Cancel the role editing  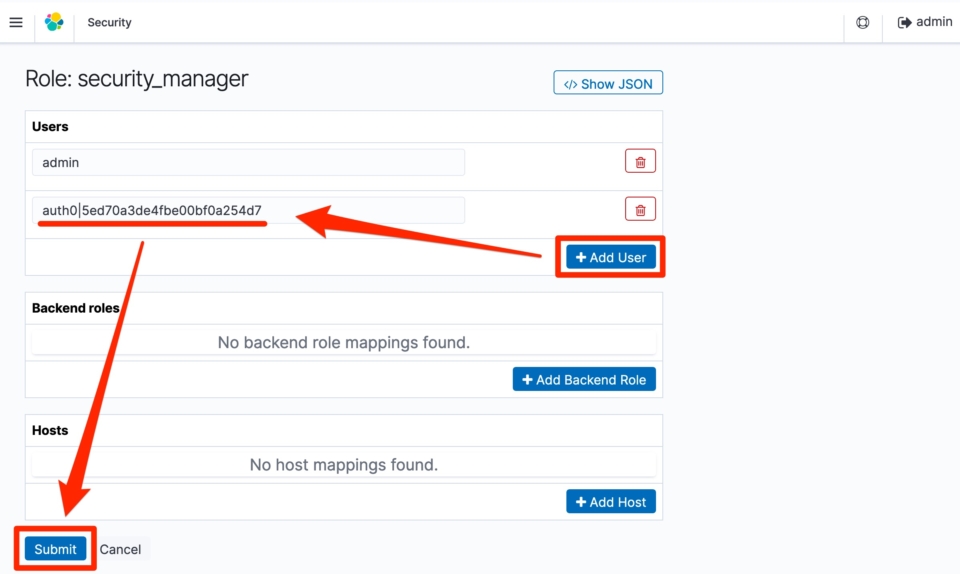coord(121,550)
